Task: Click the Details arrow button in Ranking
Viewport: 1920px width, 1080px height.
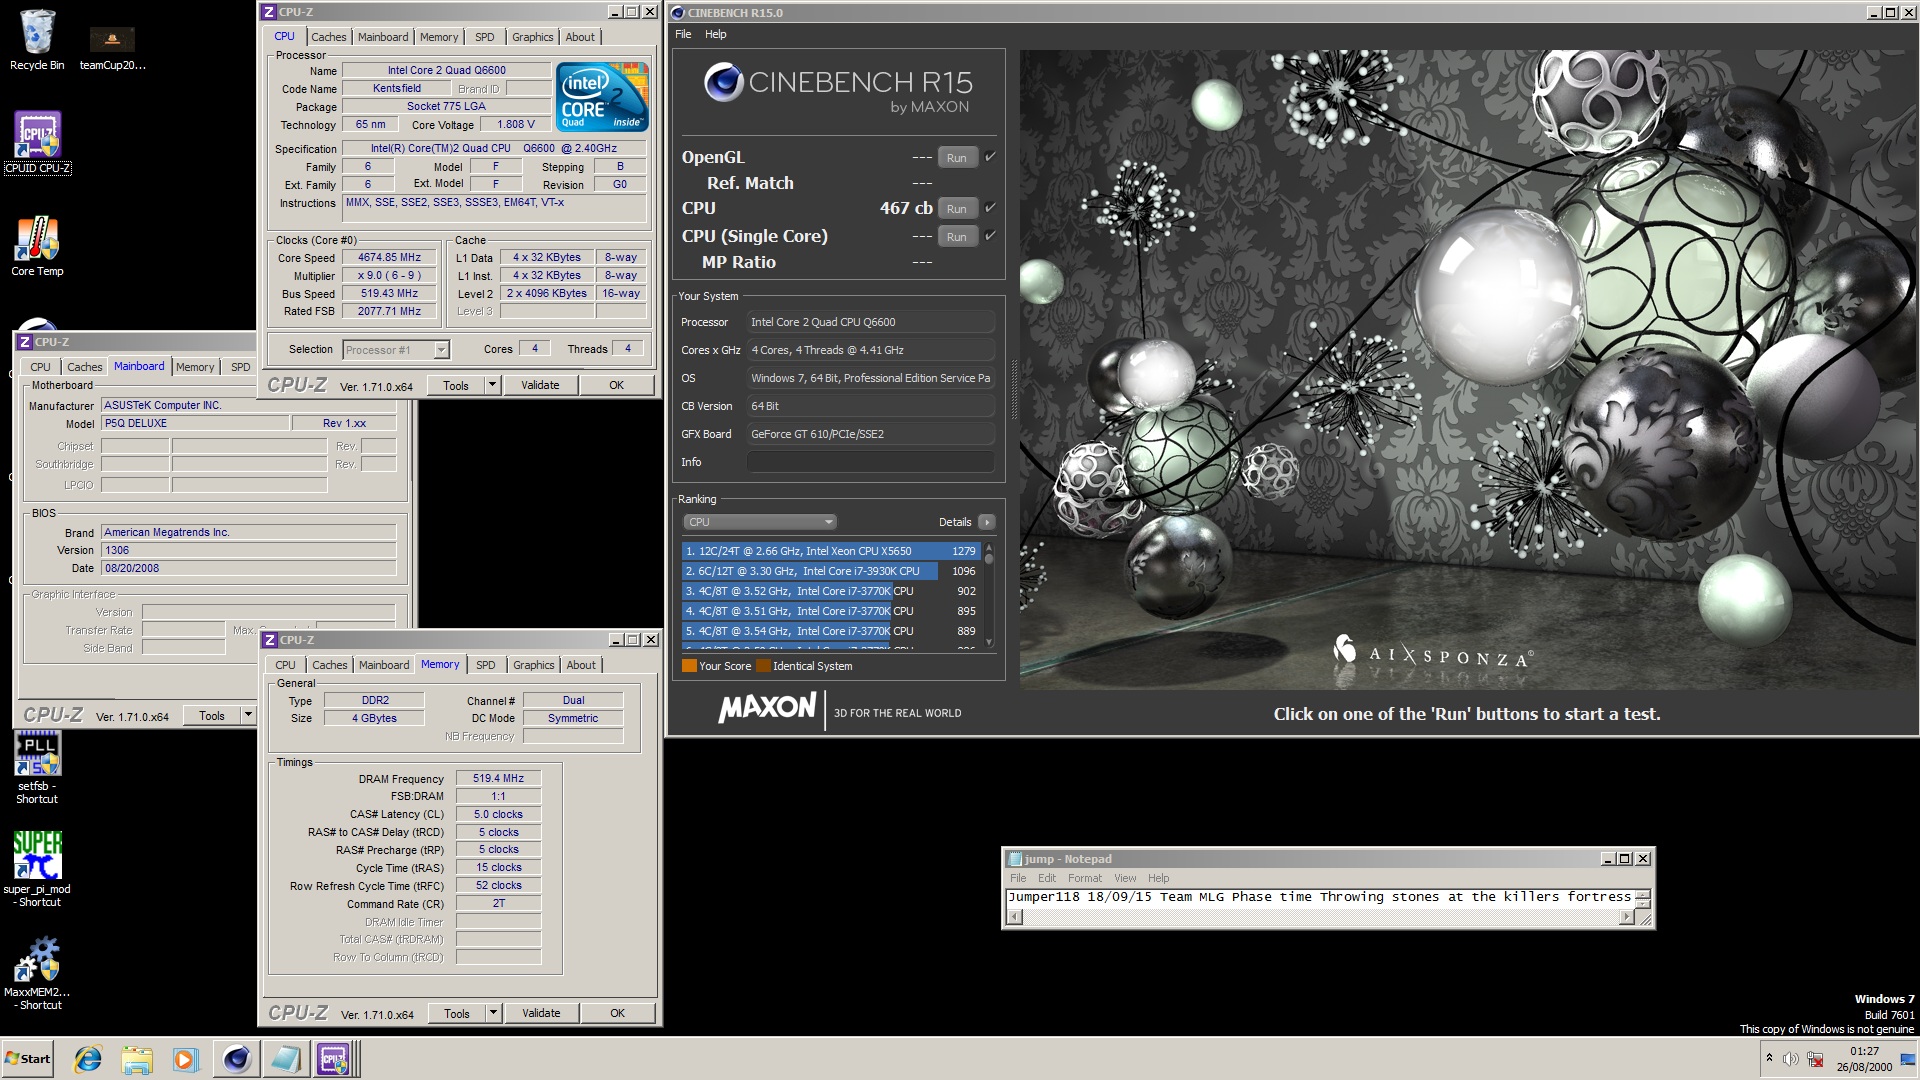Action: [x=986, y=522]
